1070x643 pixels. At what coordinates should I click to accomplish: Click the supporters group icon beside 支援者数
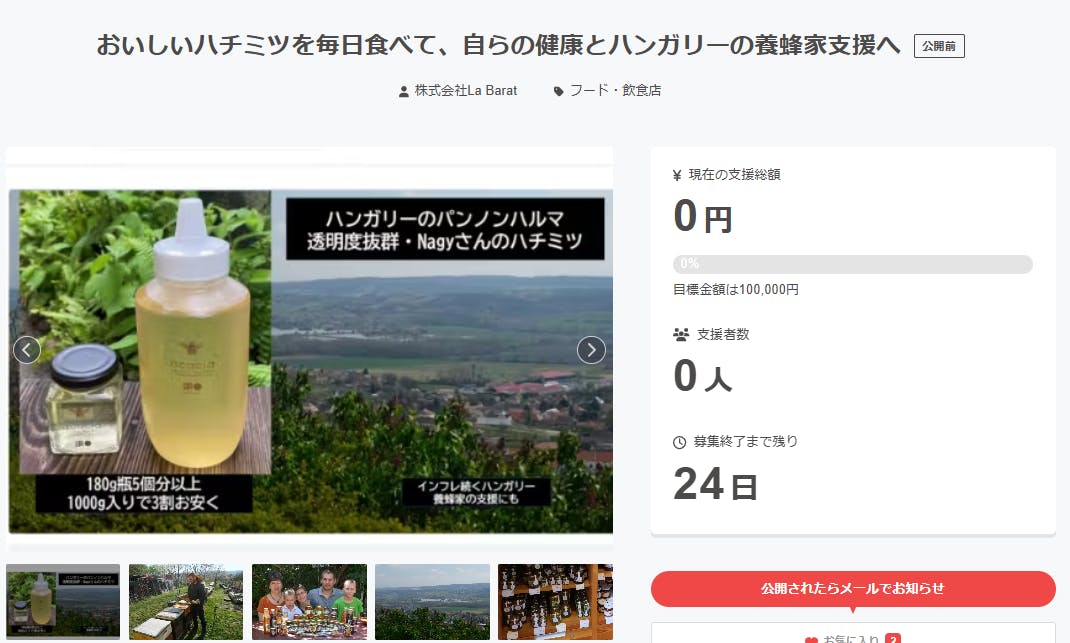click(x=680, y=334)
